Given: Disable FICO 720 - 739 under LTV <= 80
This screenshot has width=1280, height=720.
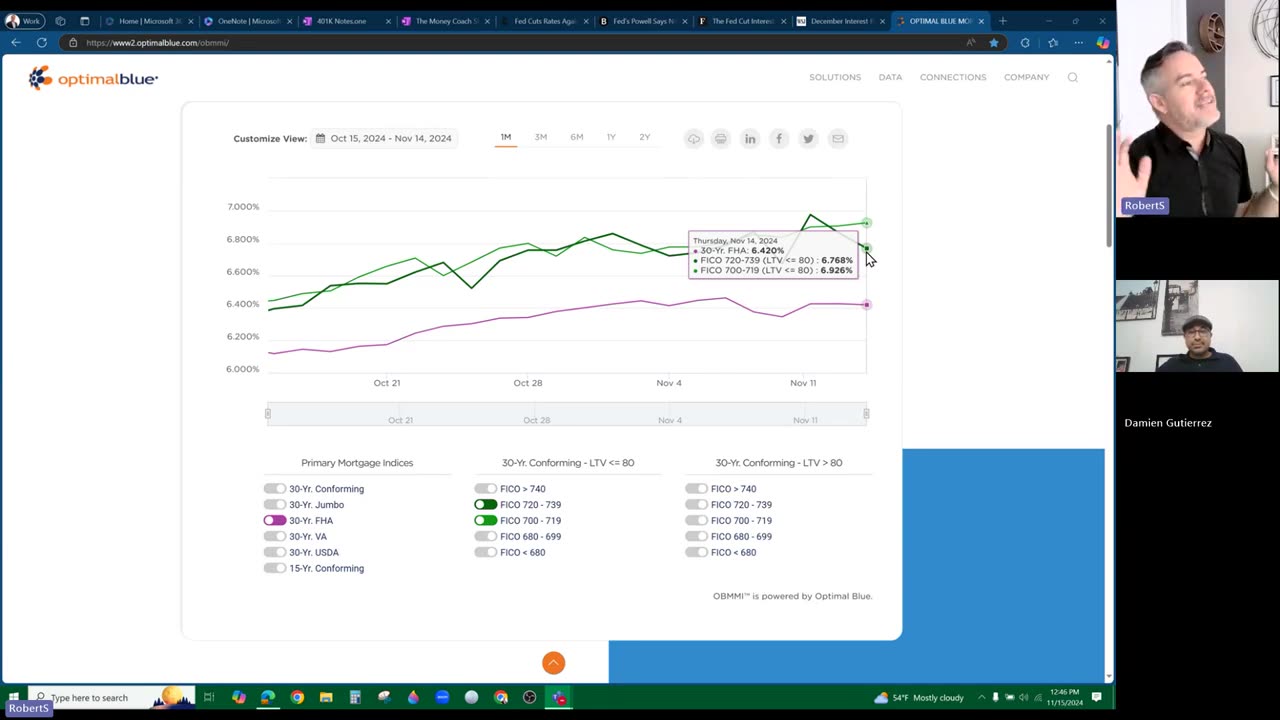Looking at the screenshot, I should (x=486, y=505).
